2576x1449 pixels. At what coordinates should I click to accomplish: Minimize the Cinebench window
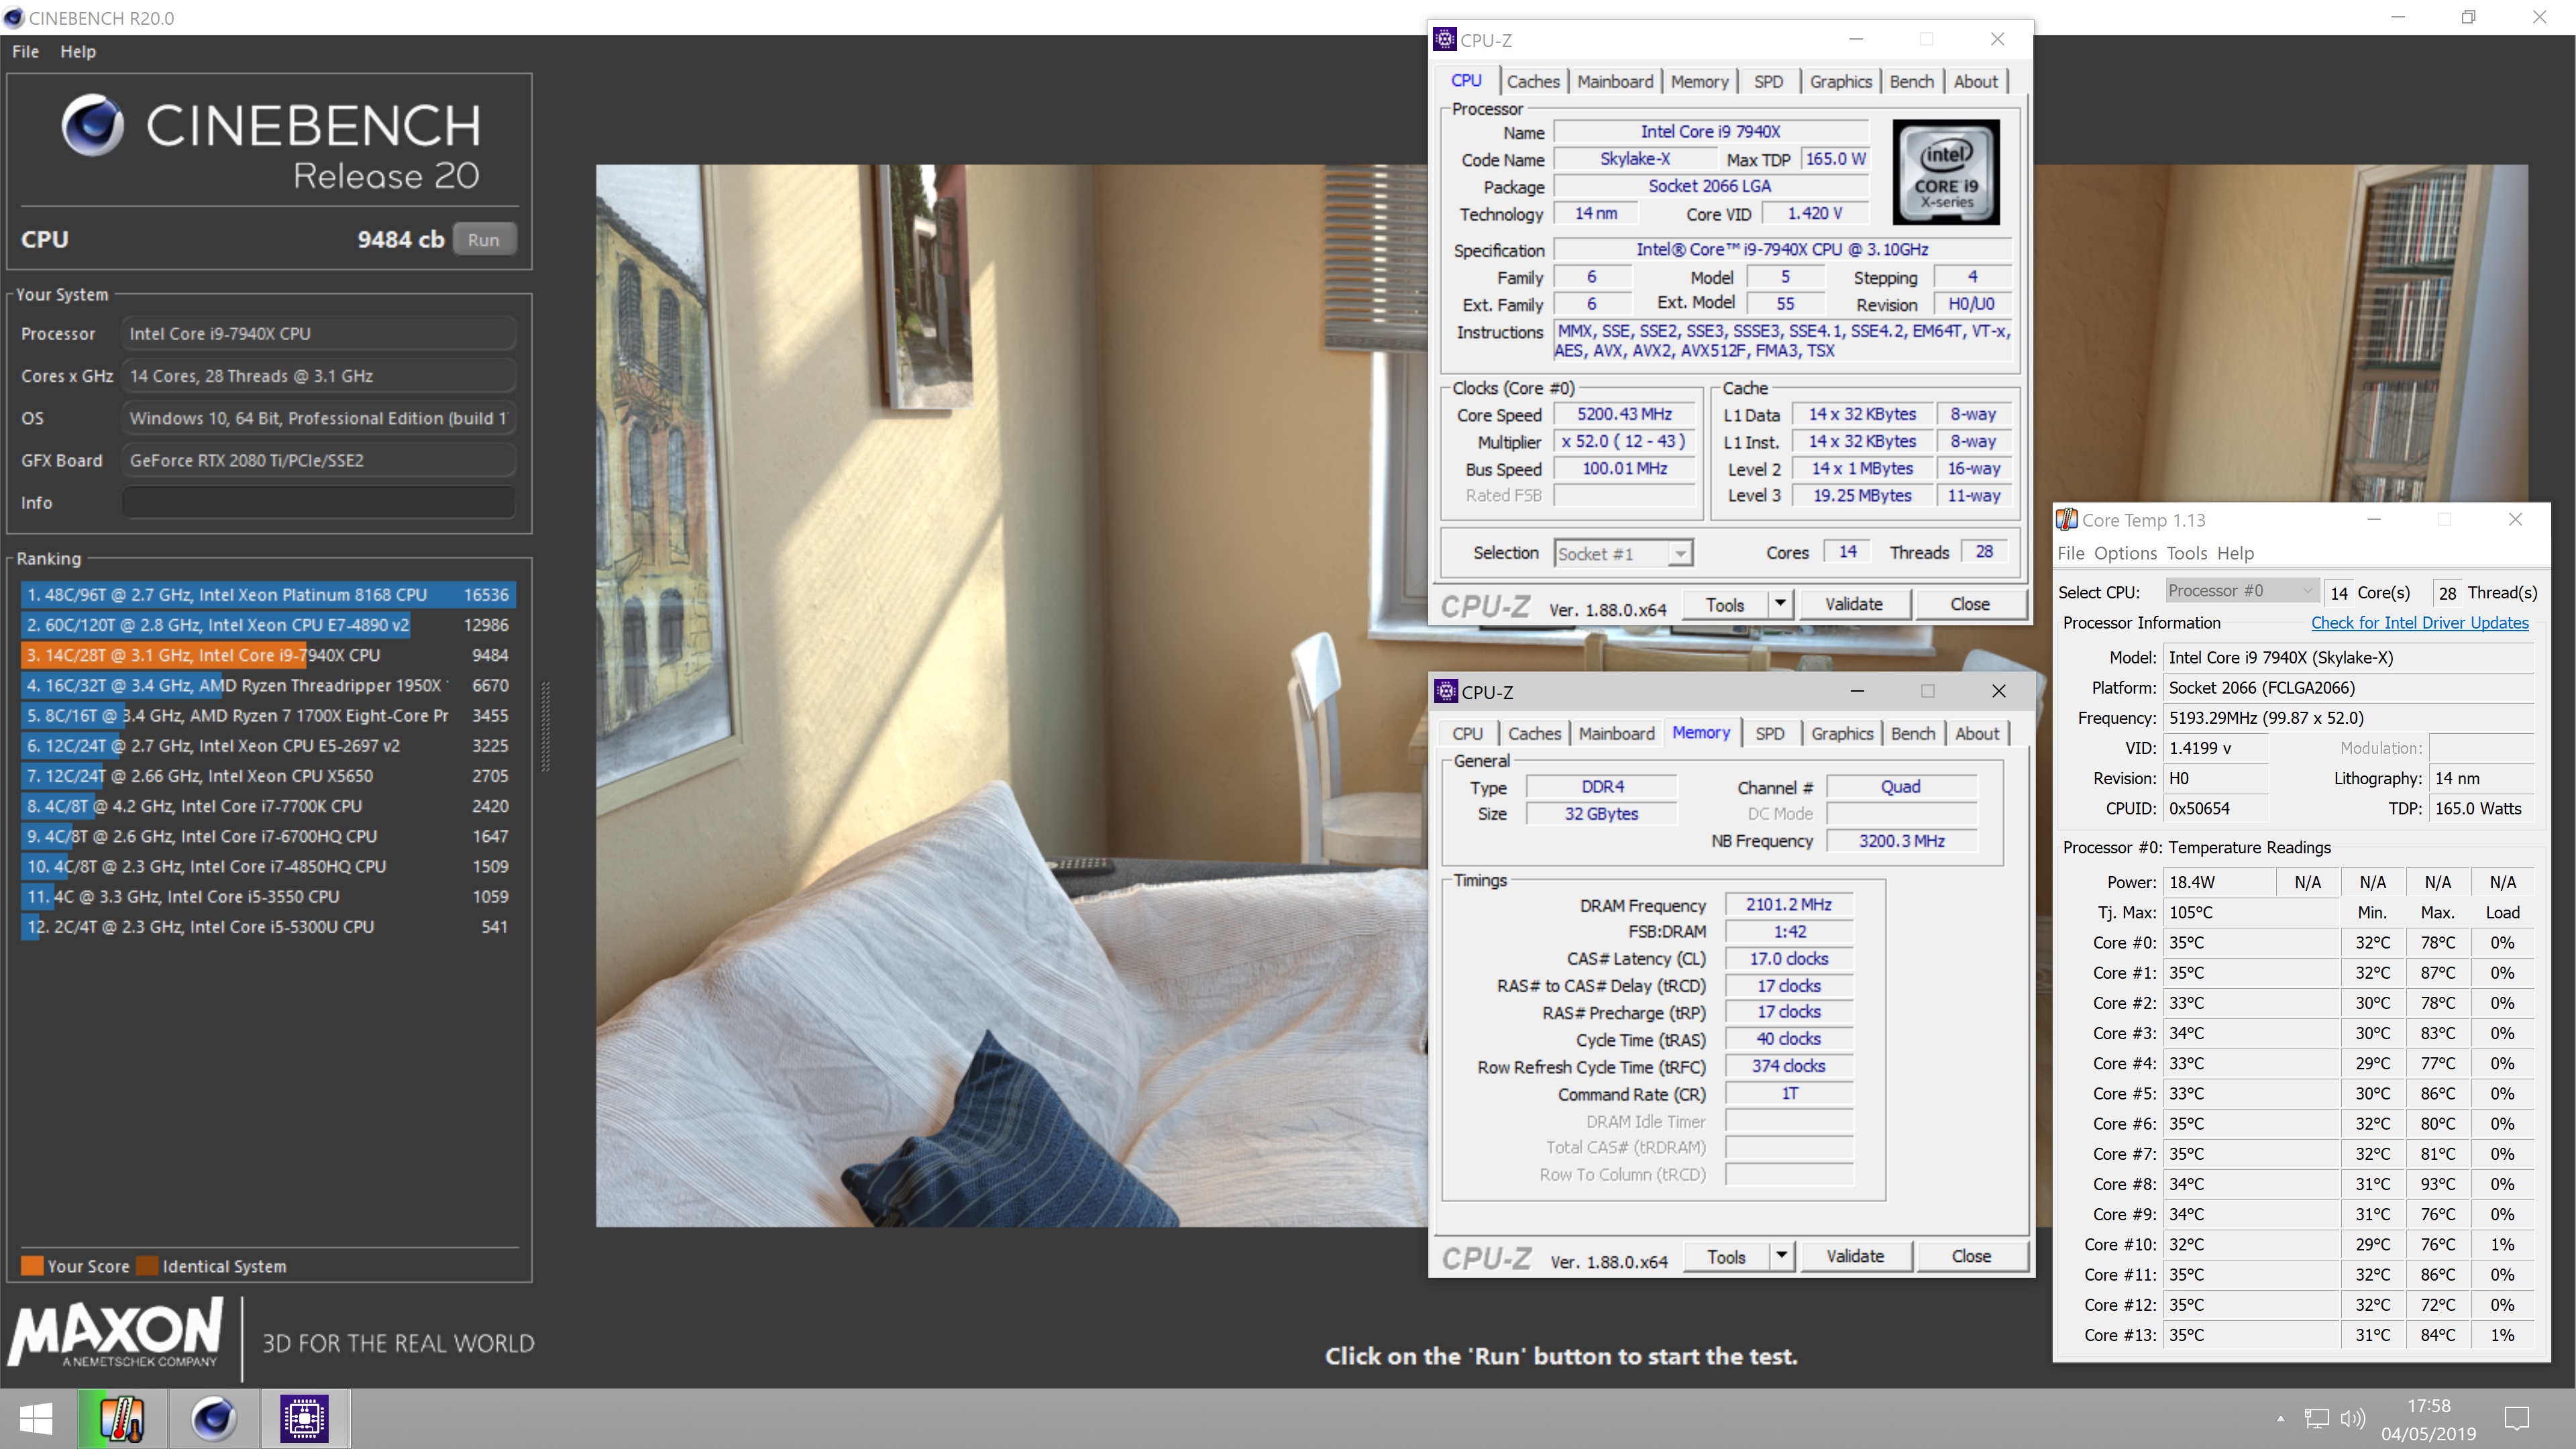coord(2397,17)
